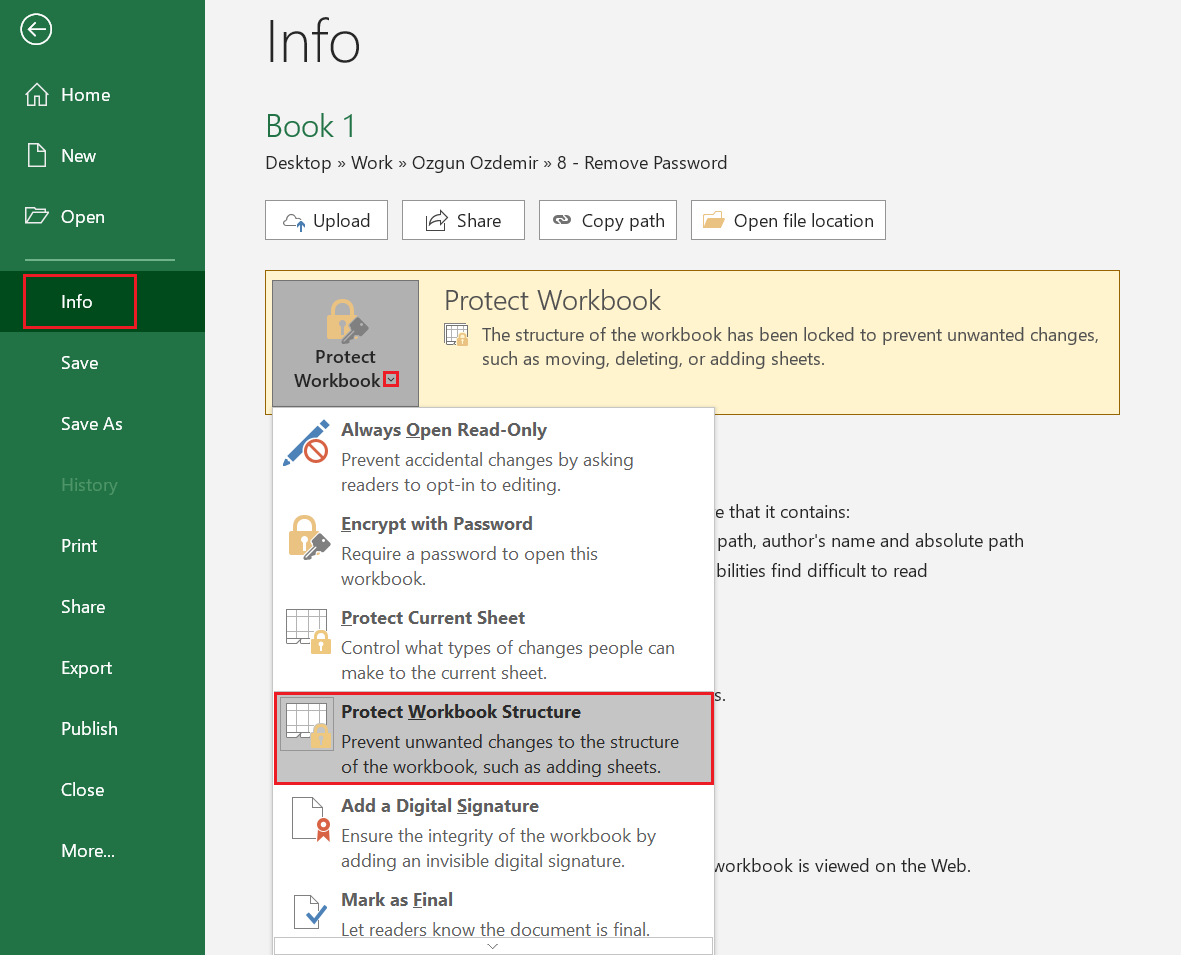1181x955 pixels.
Task: Open the Save As tab
Action: (92, 424)
